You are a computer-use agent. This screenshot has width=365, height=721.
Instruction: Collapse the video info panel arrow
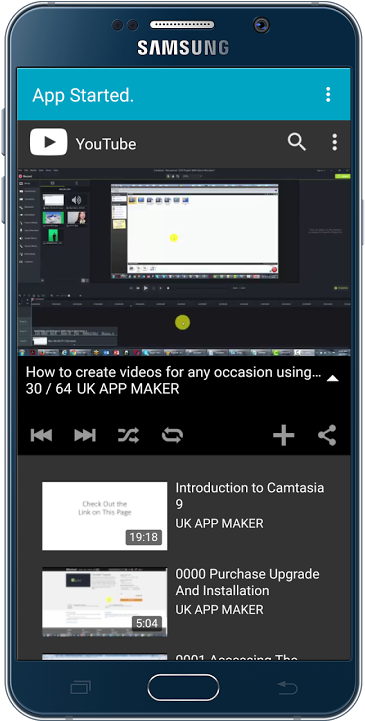[x=332, y=378]
